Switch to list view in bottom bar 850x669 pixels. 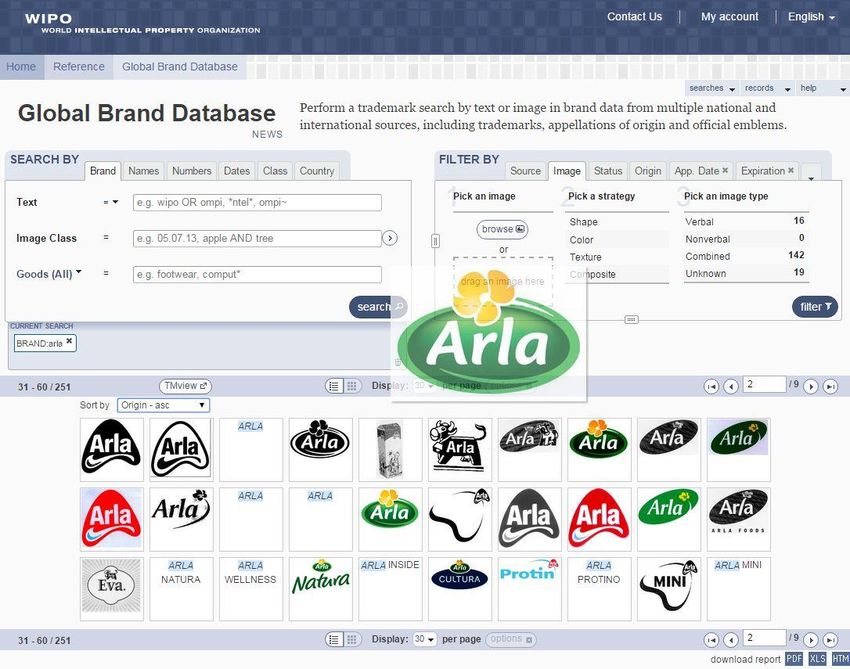[x=334, y=640]
